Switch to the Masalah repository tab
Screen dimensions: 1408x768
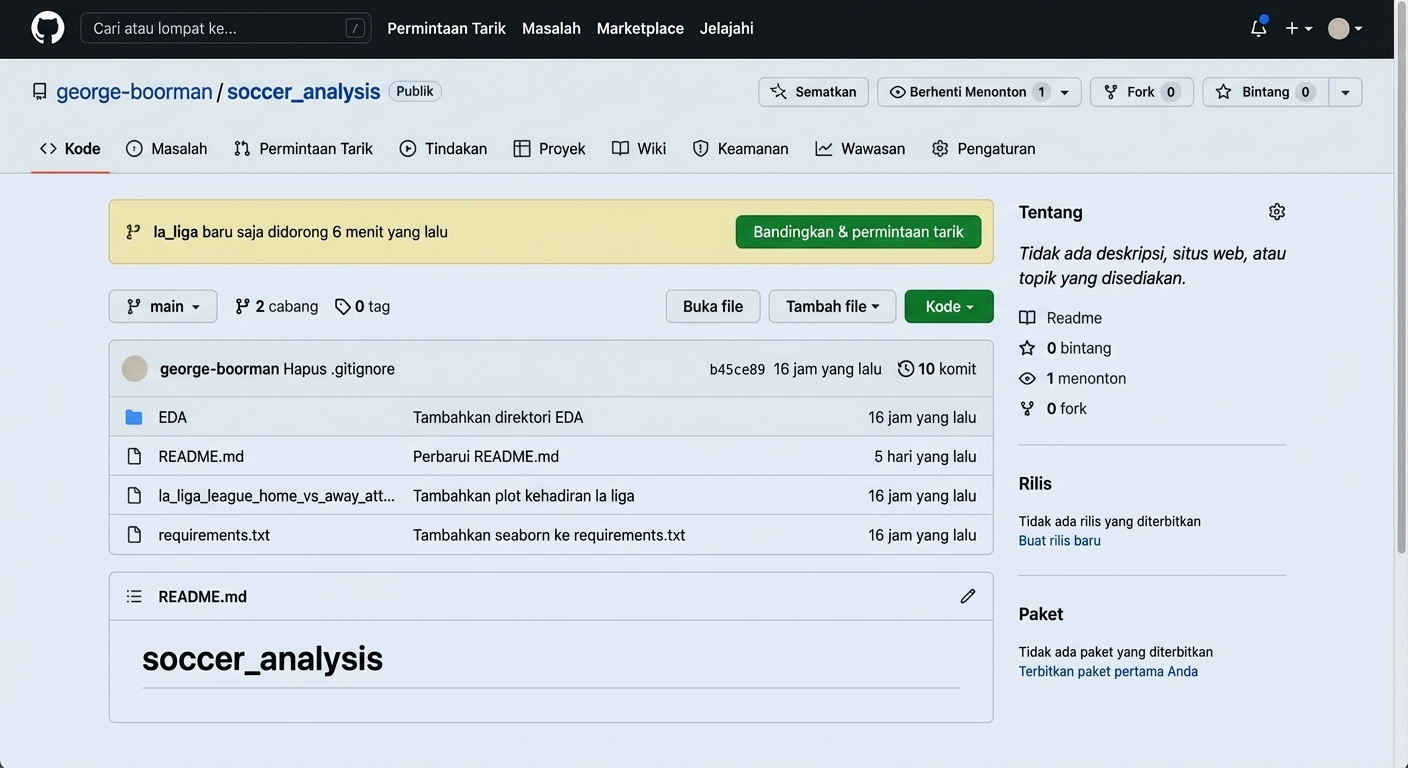(x=167, y=149)
